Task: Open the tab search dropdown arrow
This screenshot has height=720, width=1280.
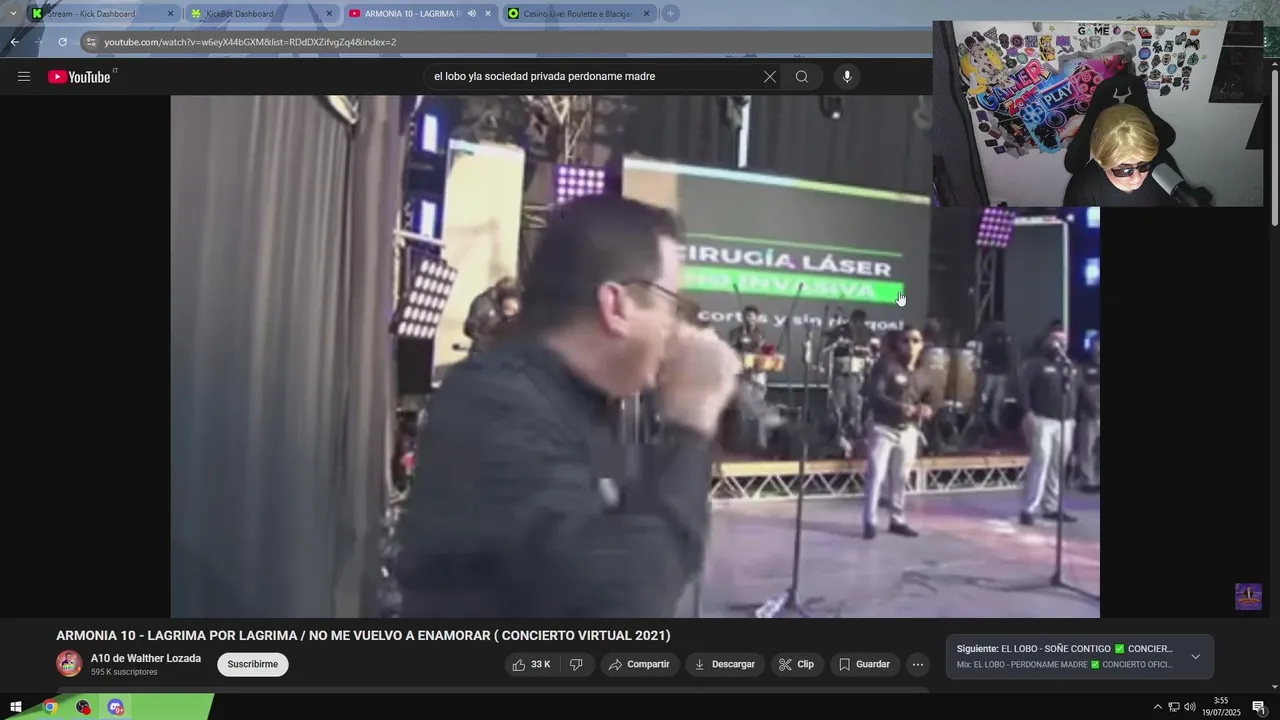Action: (12, 14)
